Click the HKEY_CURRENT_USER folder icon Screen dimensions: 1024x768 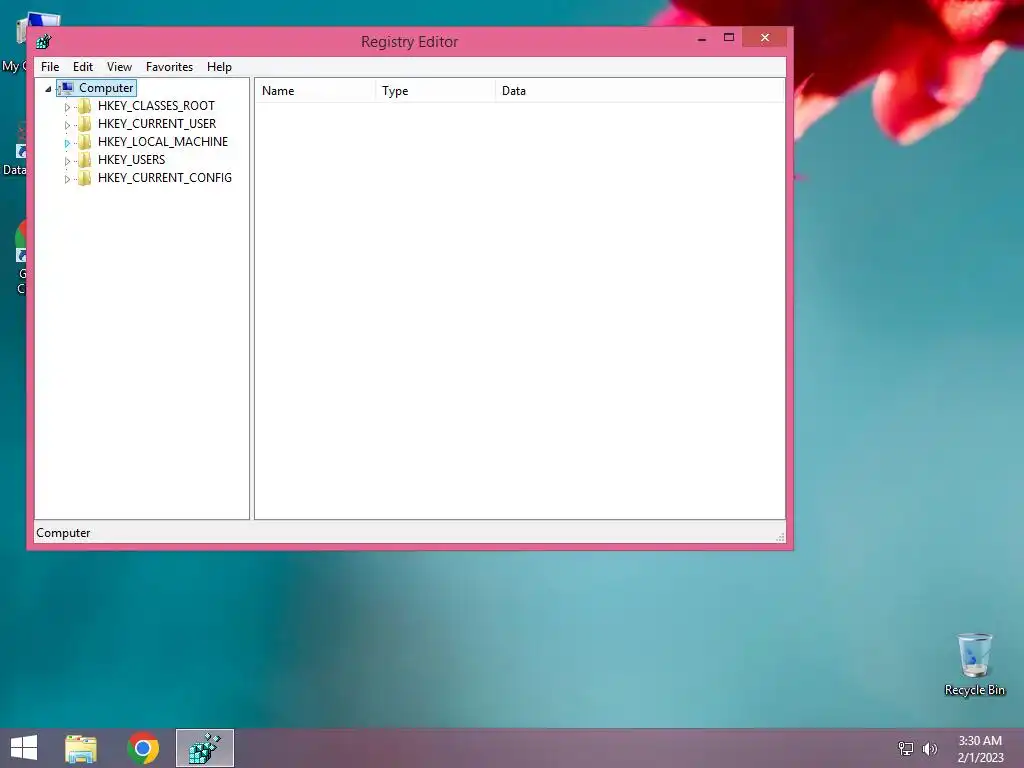(x=84, y=123)
